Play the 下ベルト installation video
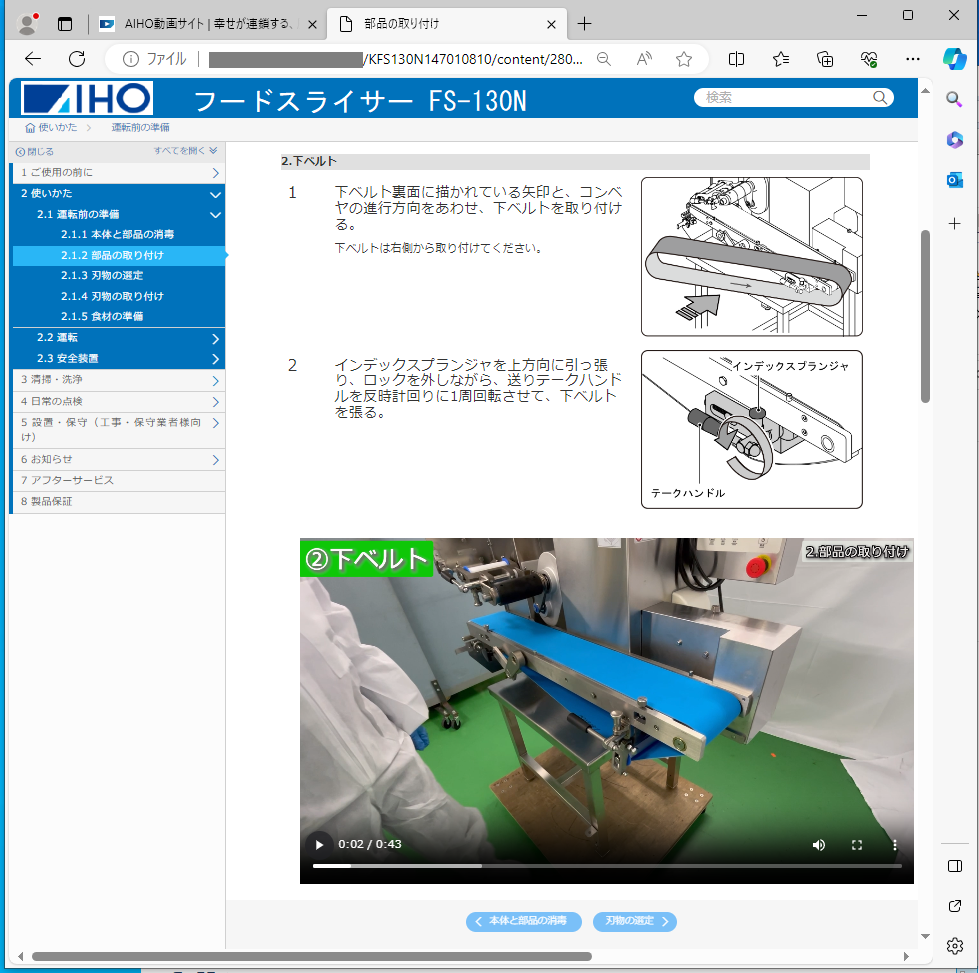This screenshot has width=979, height=973. [319, 844]
